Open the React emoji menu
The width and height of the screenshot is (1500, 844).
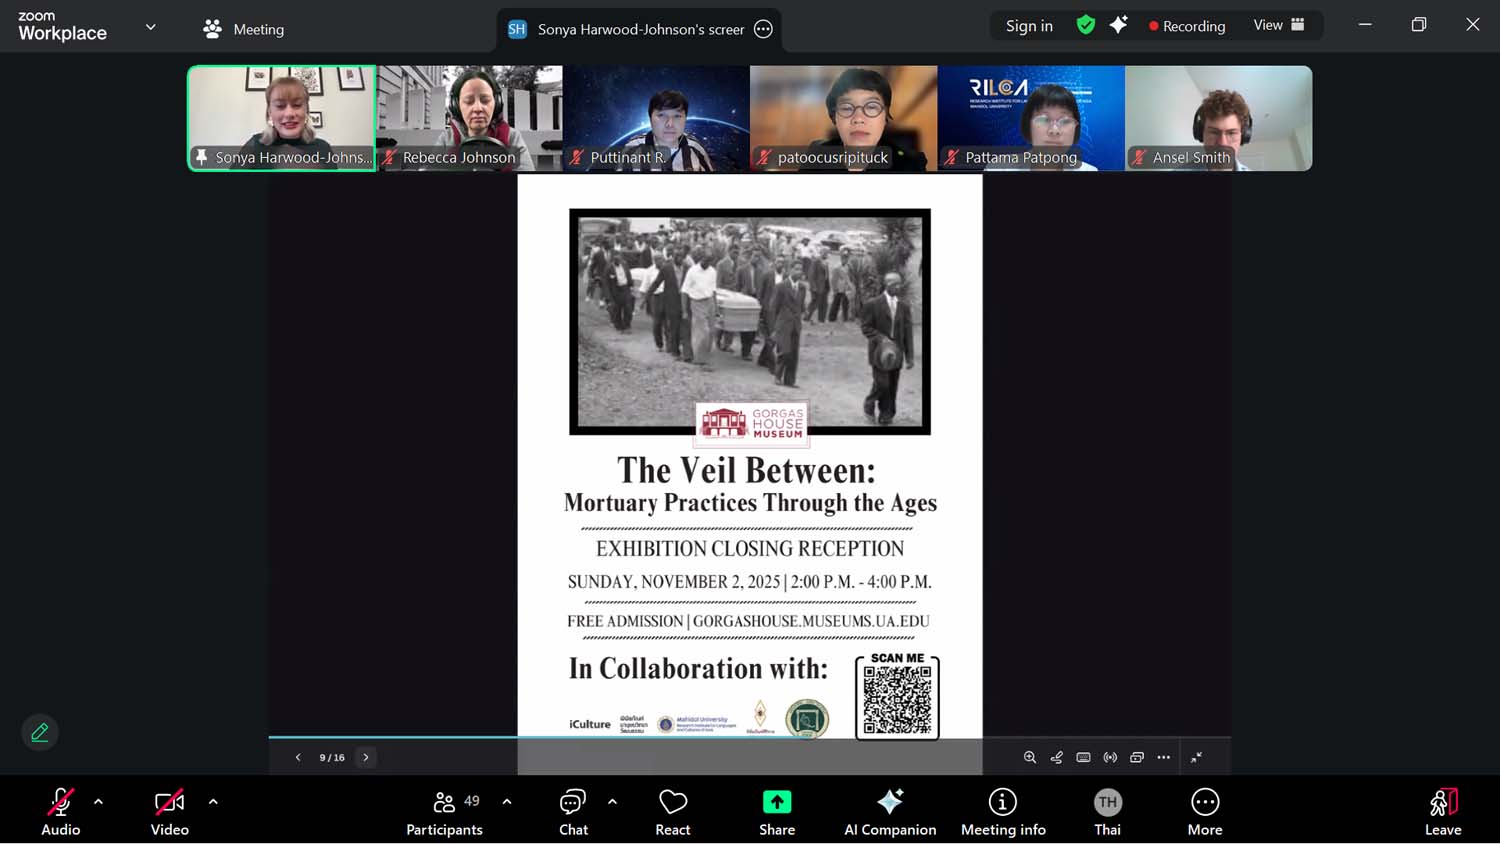(x=673, y=811)
